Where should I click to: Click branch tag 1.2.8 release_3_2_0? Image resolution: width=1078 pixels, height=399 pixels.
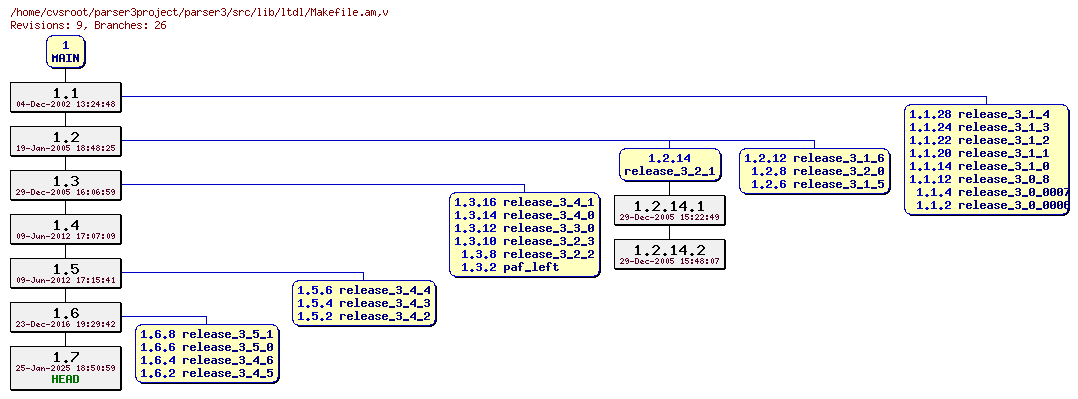pyautogui.click(x=817, y=171)
